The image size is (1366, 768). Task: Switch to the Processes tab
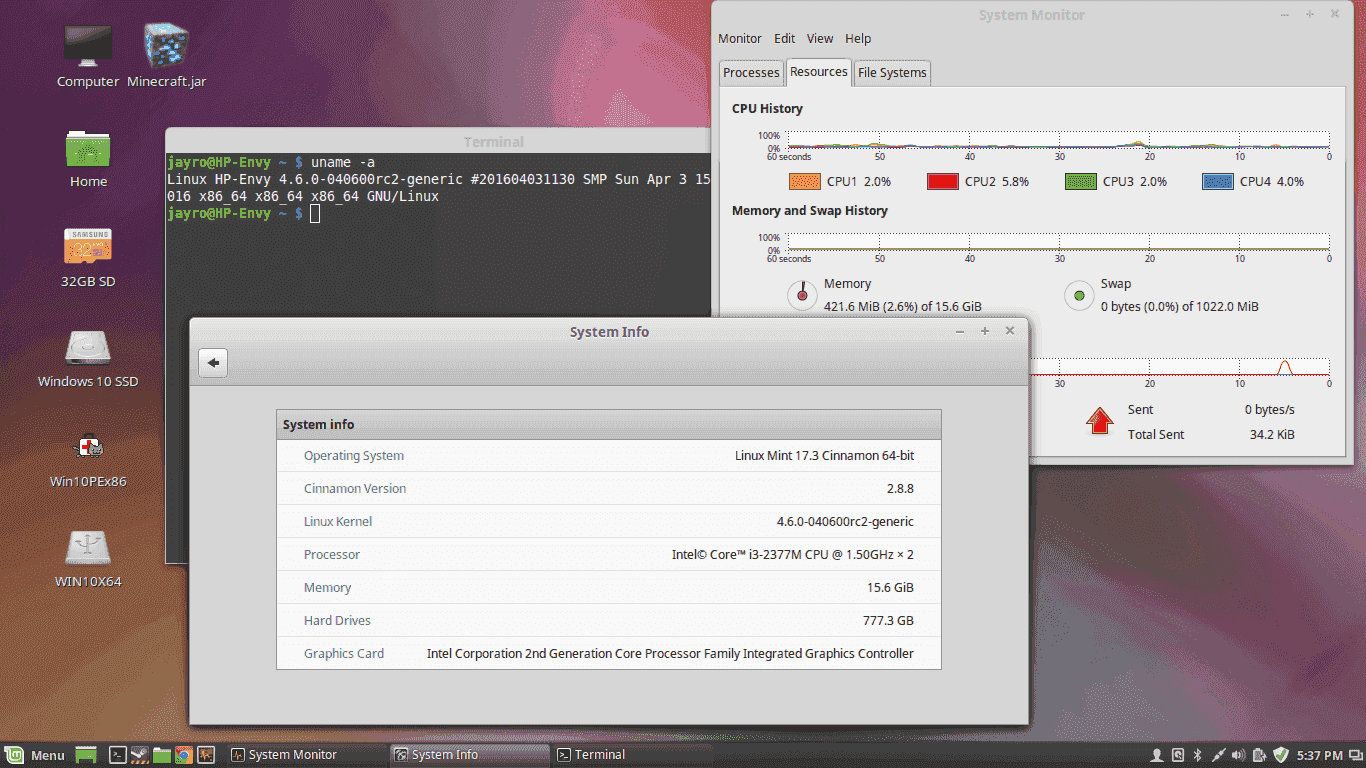tap(751, 72)
